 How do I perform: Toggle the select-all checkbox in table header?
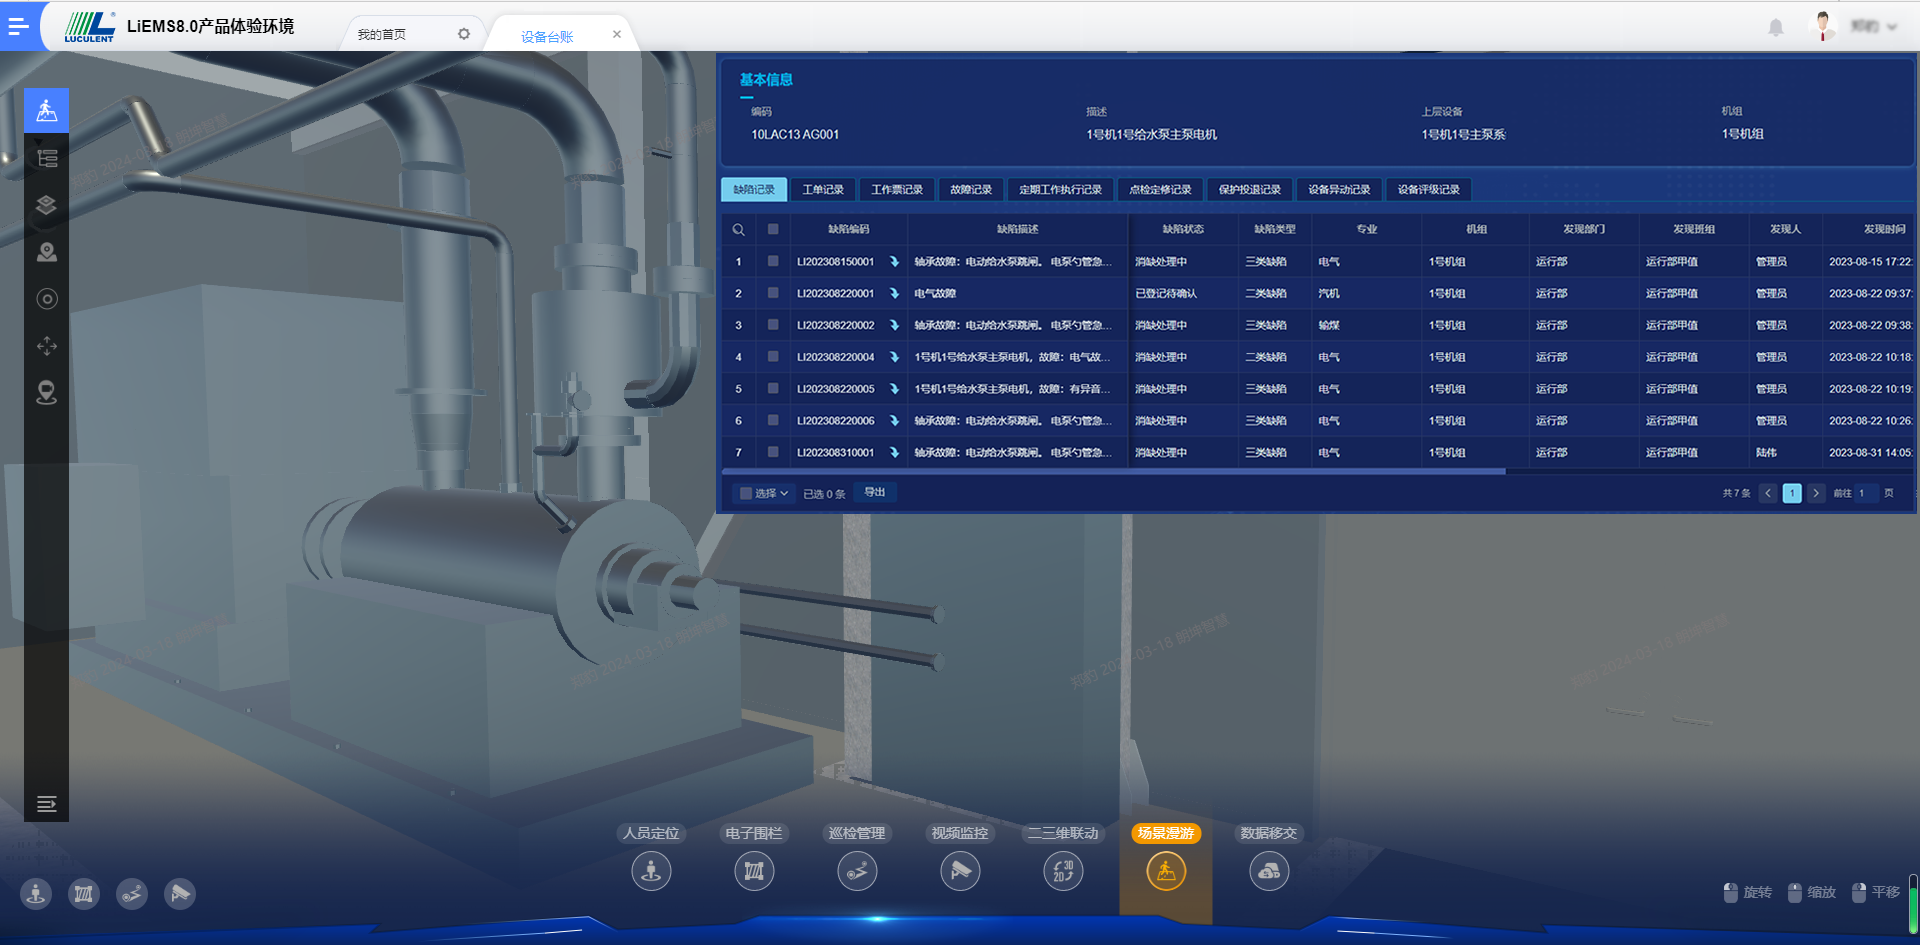coord(773,229)
